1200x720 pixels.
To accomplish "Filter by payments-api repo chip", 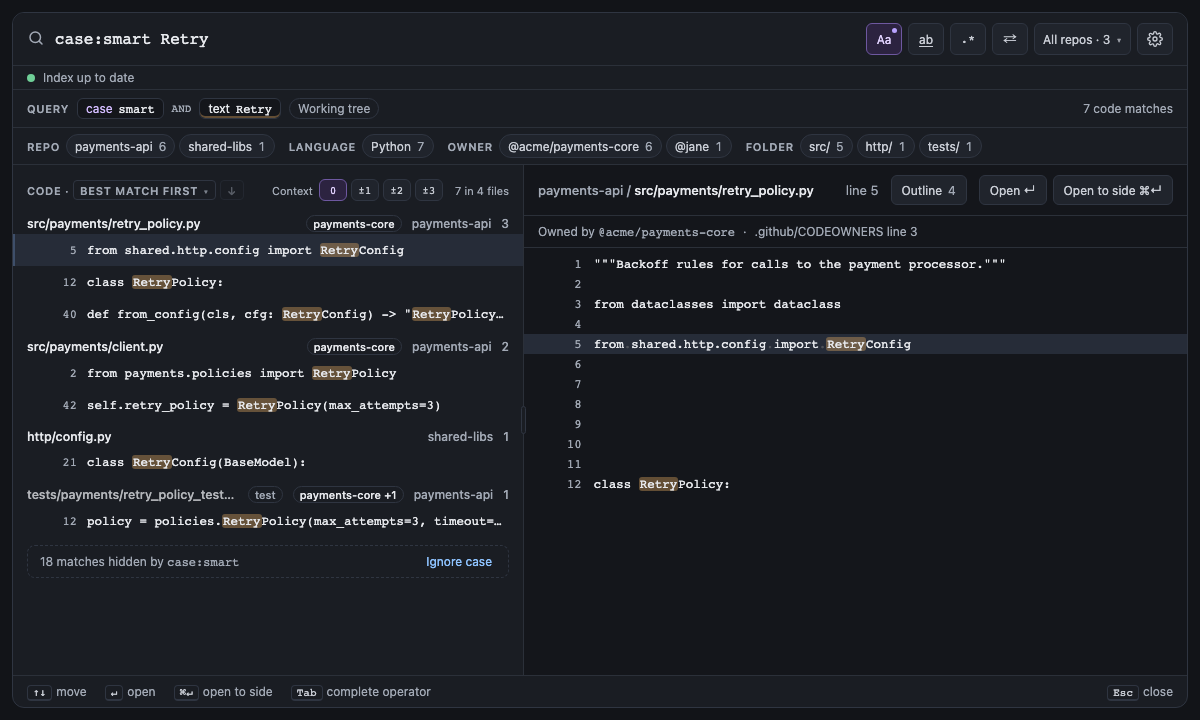I will [121, 147].
